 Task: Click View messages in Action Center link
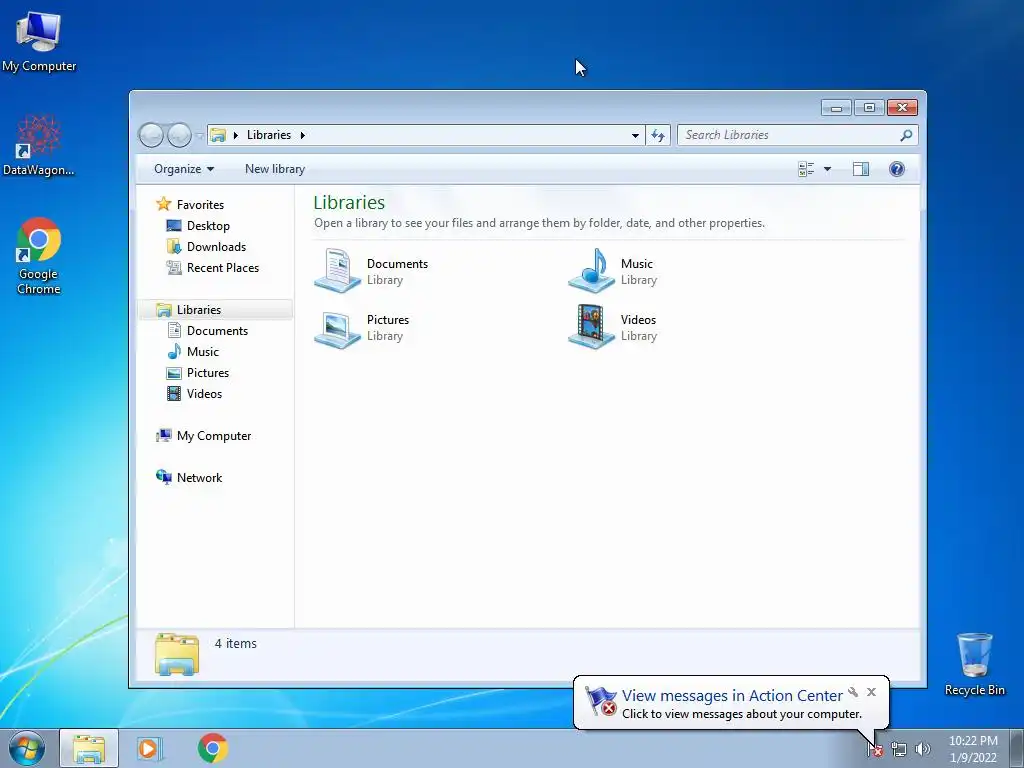732,696
